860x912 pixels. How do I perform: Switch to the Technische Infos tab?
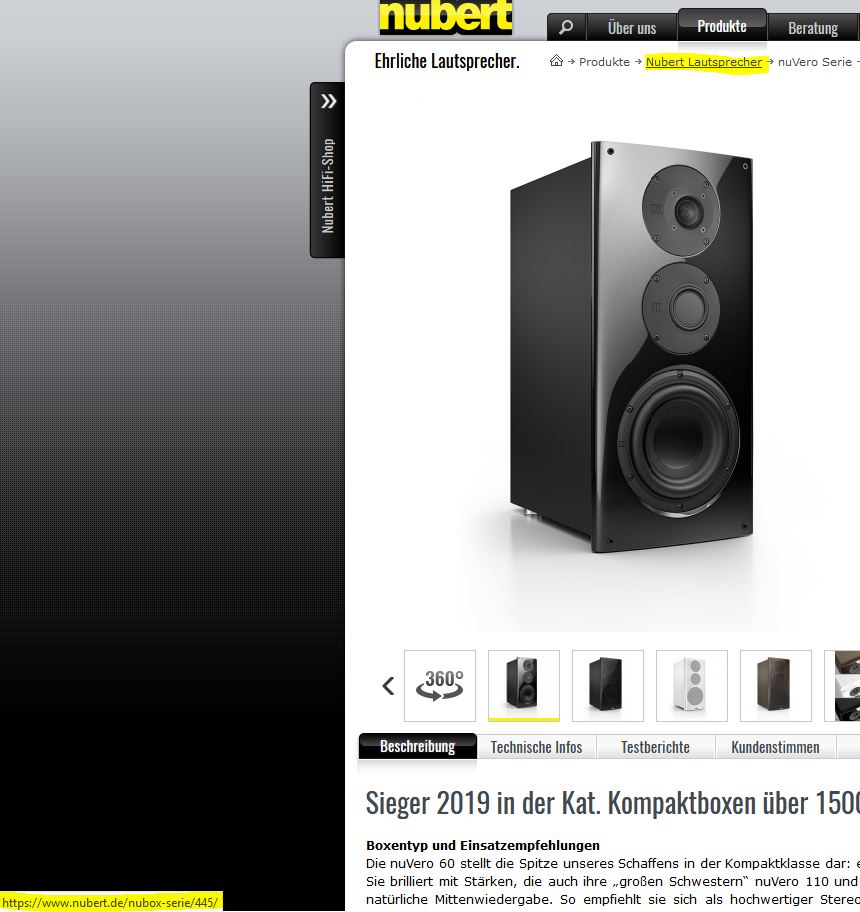point(536,747)
